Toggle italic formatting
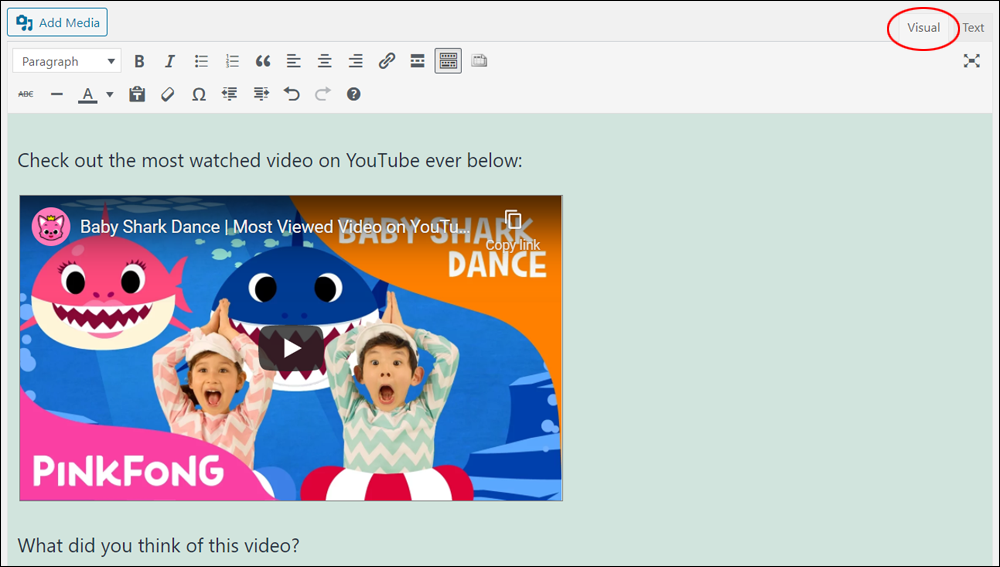This screenshot has width=1000, height=567. 170,61
